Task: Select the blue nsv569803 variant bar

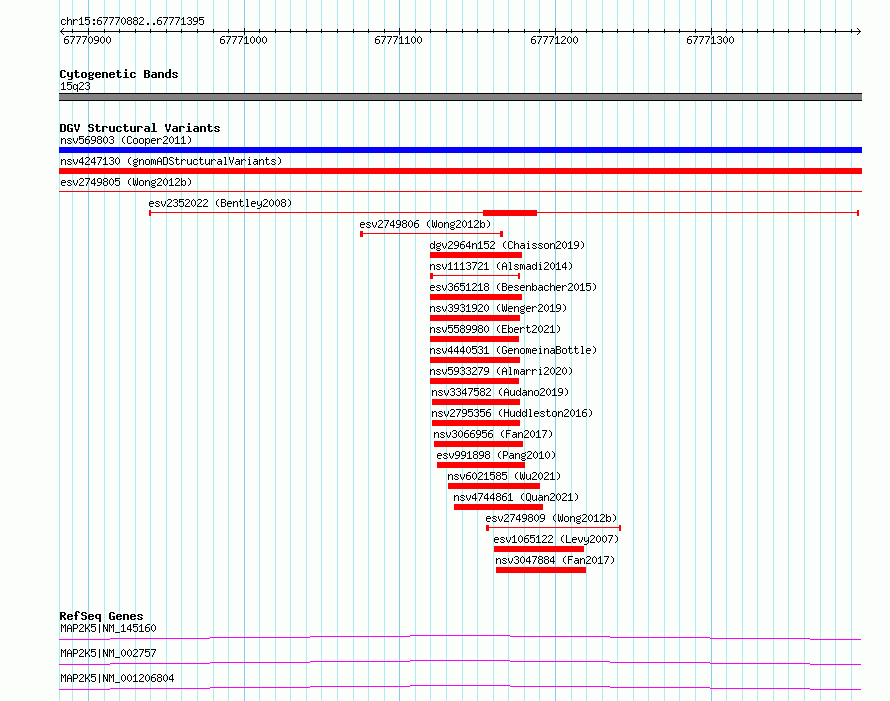Action: pos(460,150)
